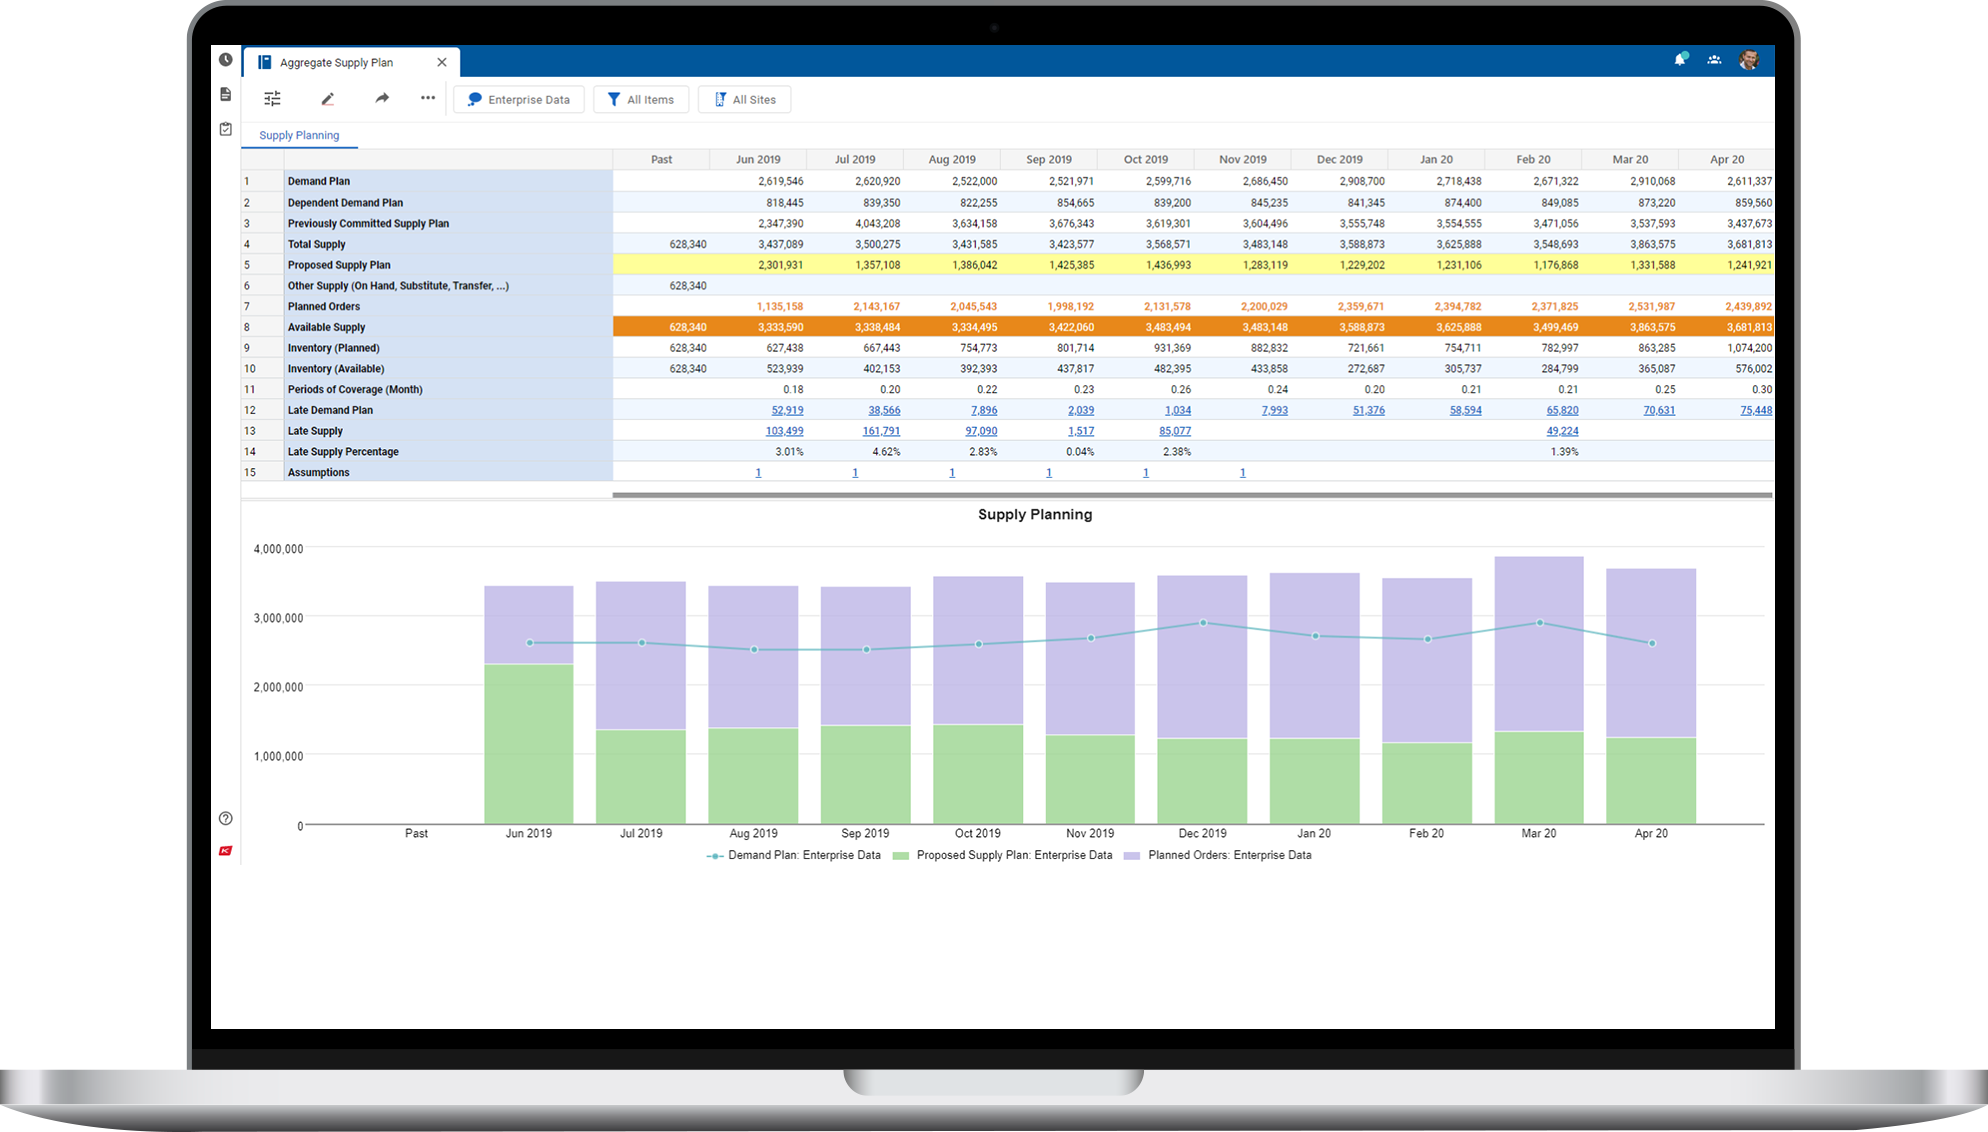Open the clipboard tasks icon
The image size is (1988, 1132).
pyautogui.click(x=225, y=128)
